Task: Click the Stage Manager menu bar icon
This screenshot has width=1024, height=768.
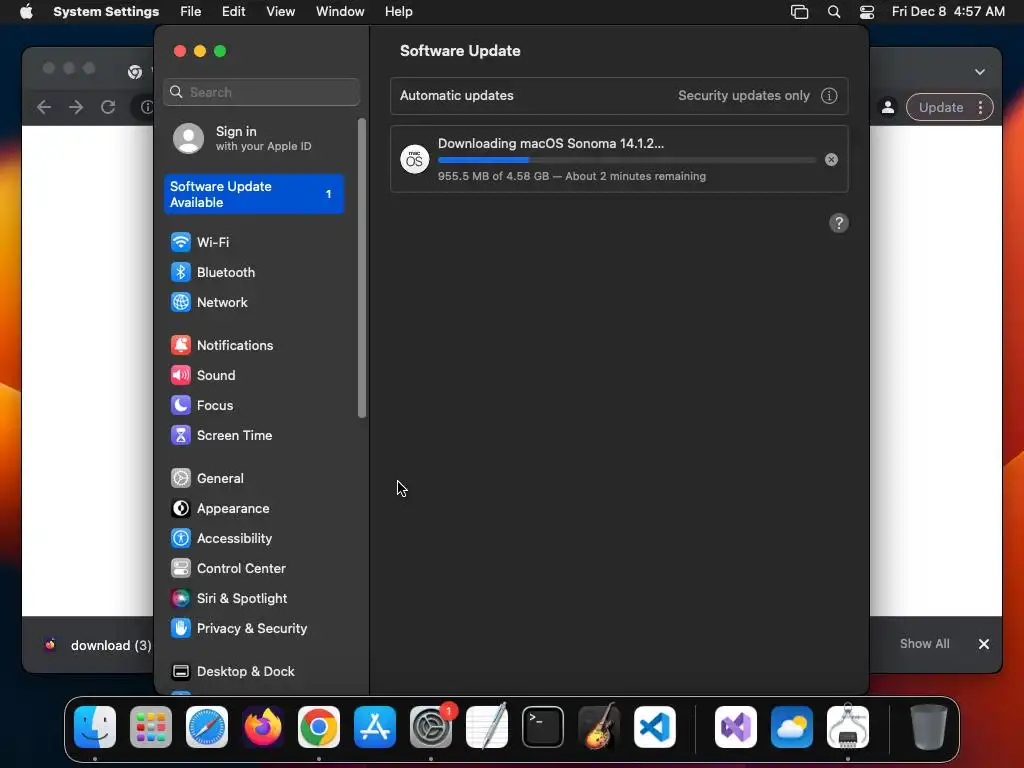Action: [799, 12]
